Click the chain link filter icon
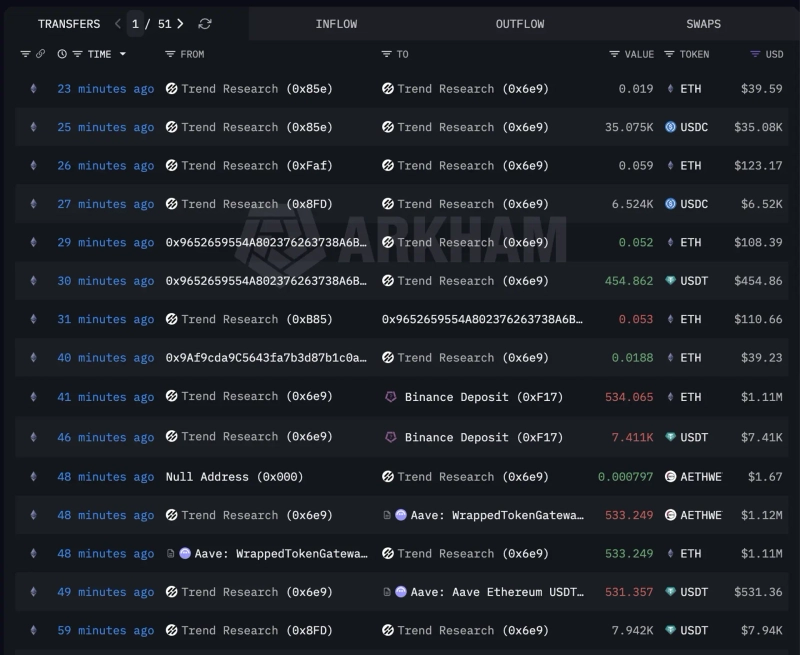This screenshot has width=800, height=655. [40, 54]
